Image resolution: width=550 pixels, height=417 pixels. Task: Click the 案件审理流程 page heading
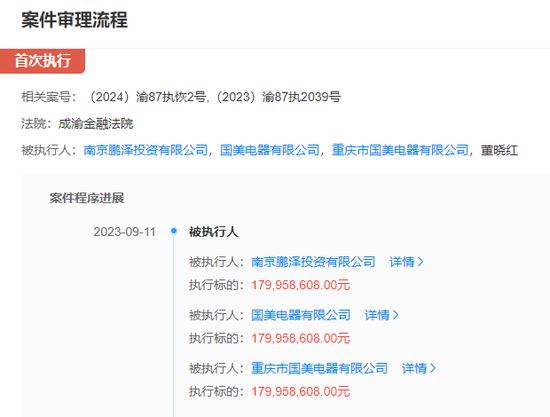74,20
